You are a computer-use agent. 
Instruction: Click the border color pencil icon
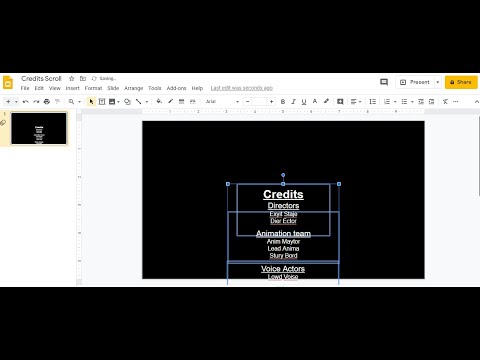point(170,101)
